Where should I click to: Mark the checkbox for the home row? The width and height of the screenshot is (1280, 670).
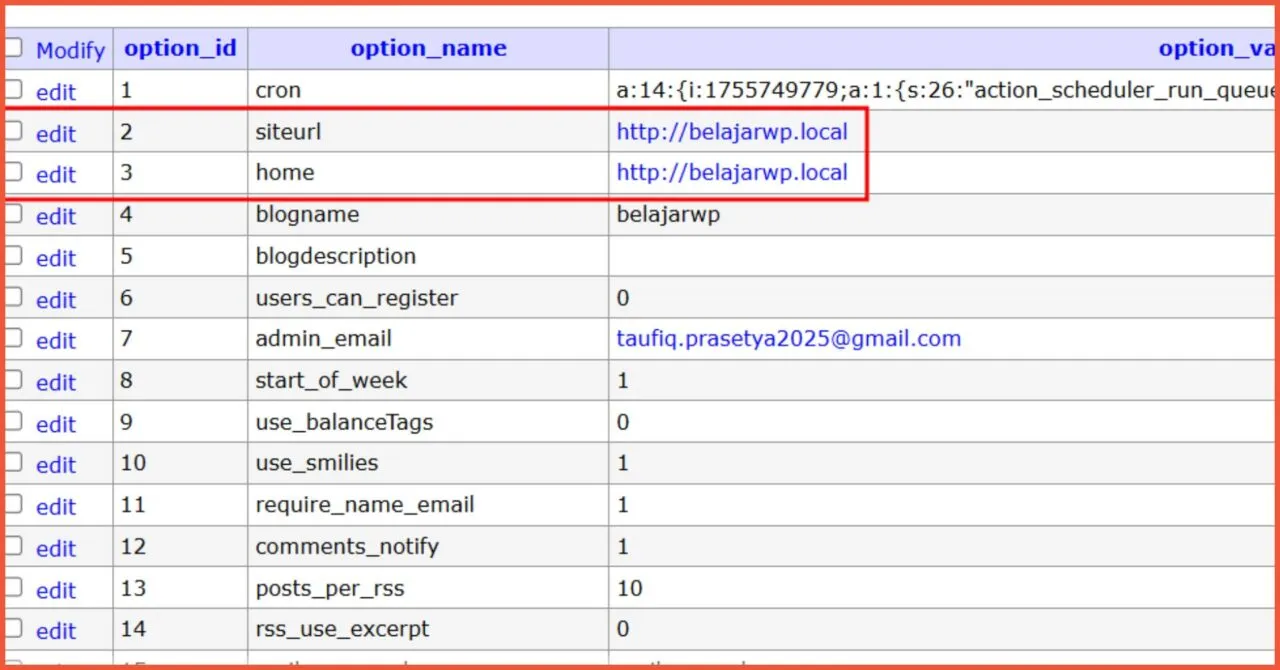[x=14, y=173]
